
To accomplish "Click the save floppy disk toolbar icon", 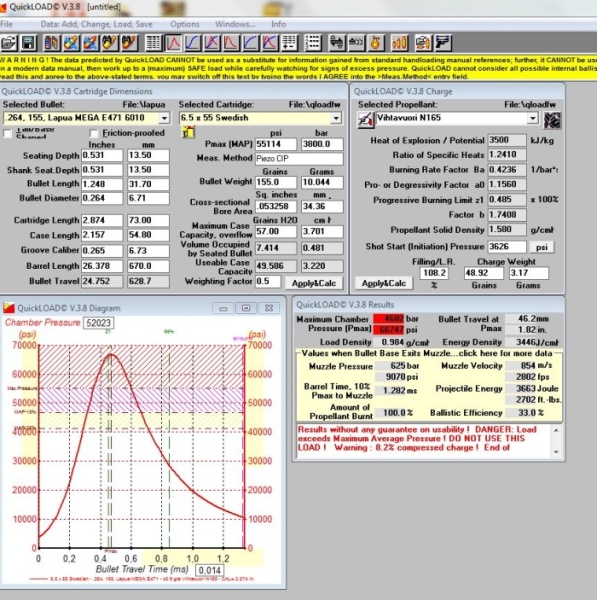I will pyautogui.click(x=28, y=42).
